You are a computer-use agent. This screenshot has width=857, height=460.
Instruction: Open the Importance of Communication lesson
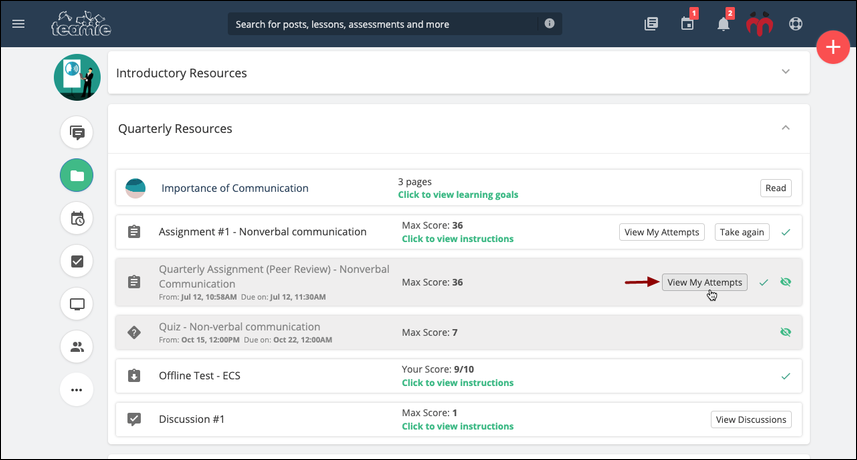234,188
